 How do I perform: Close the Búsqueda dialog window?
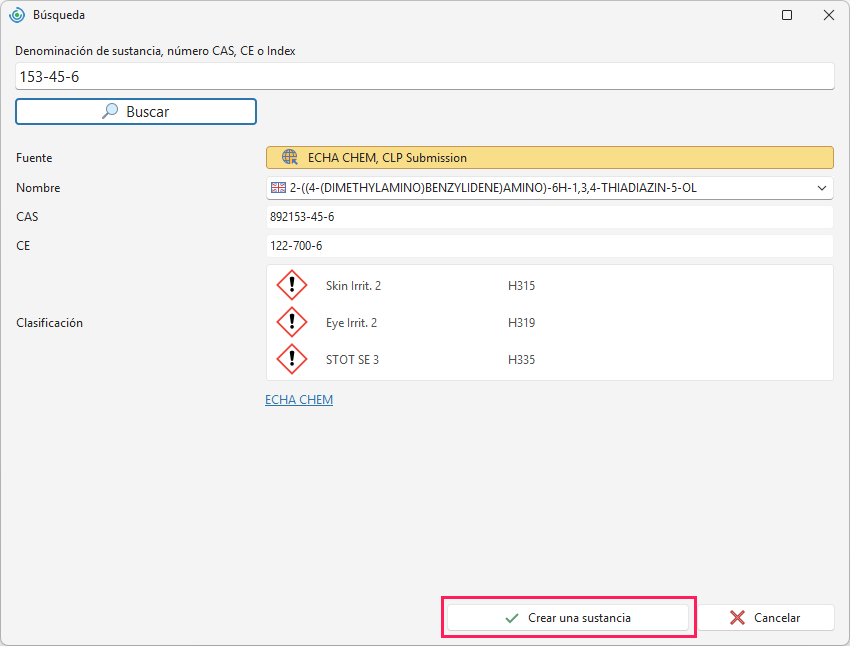click(829, 15)
